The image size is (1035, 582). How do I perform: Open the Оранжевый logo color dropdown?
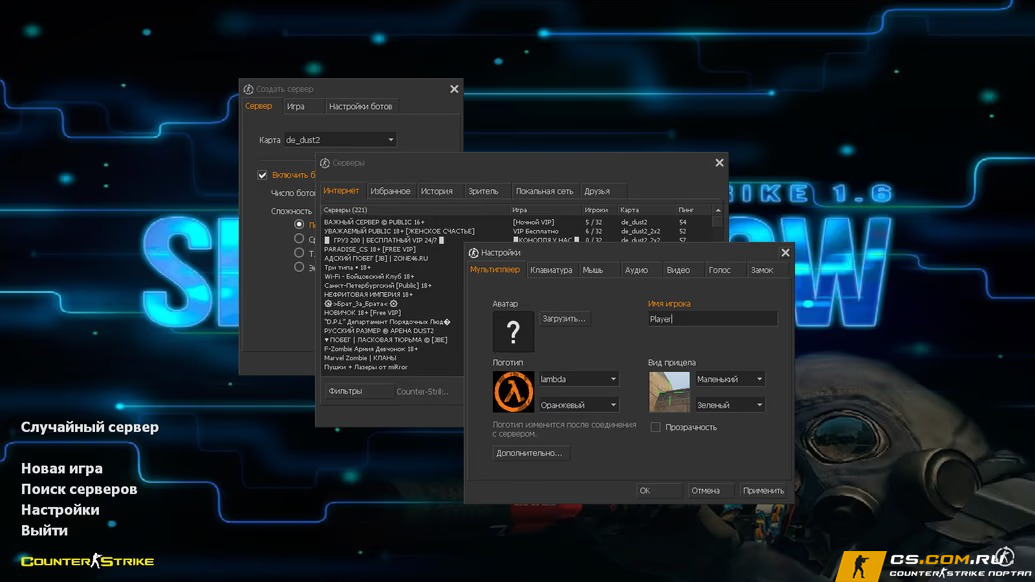tap(578, 405)
